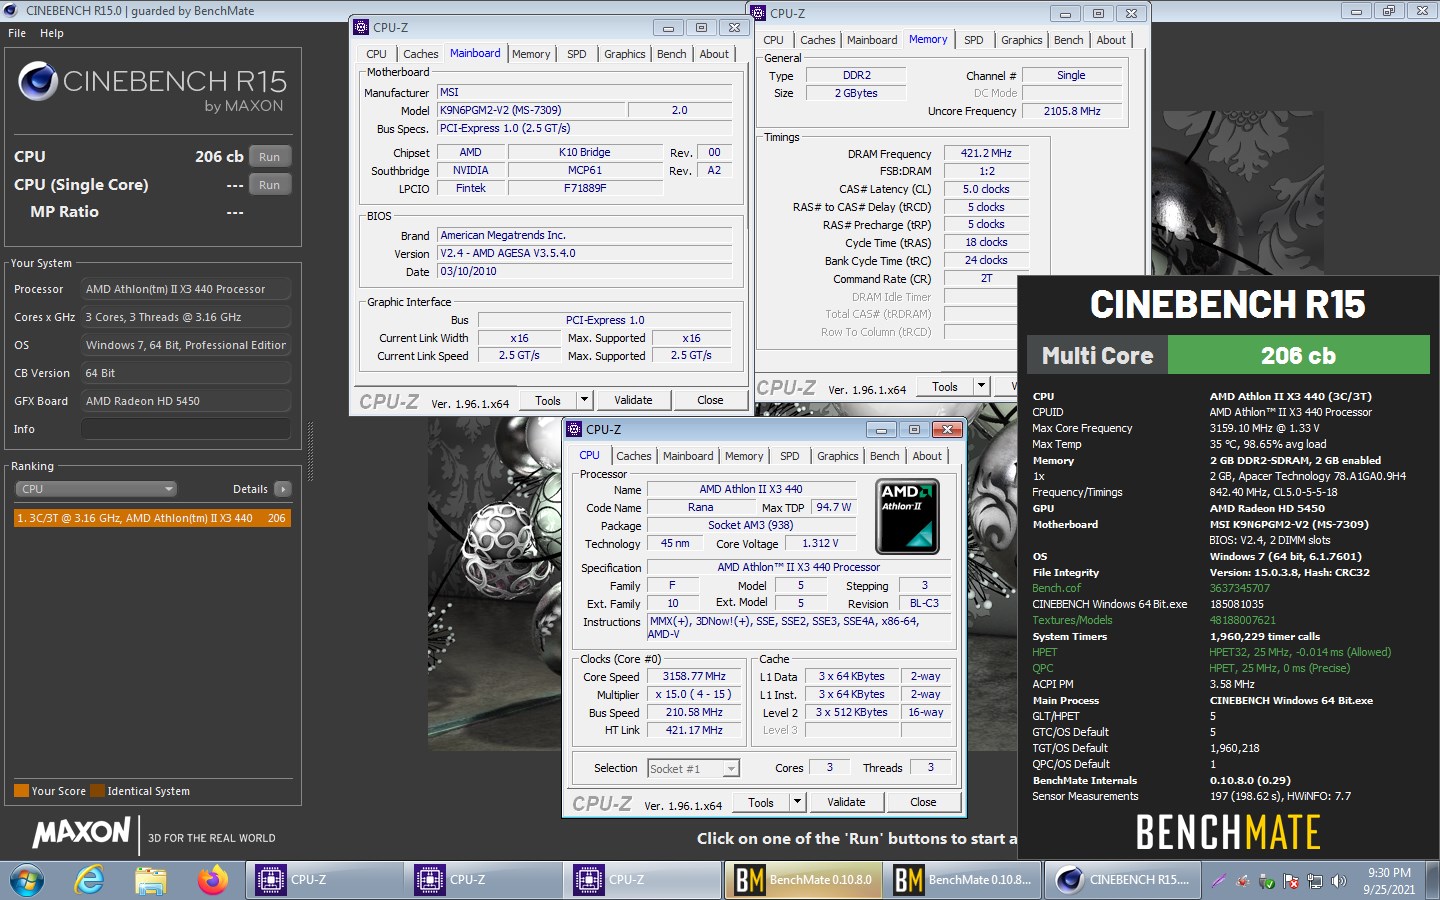1440x900 pixels.
Task: Click Close in the Mainboard window
Action: click(x=710, y=400)
